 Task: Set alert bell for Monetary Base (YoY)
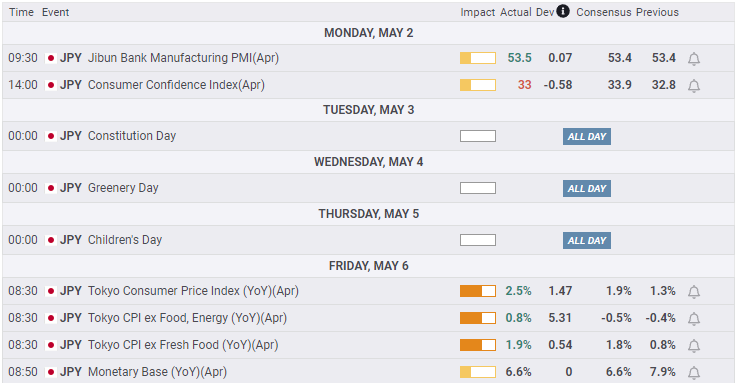[694, 373]
